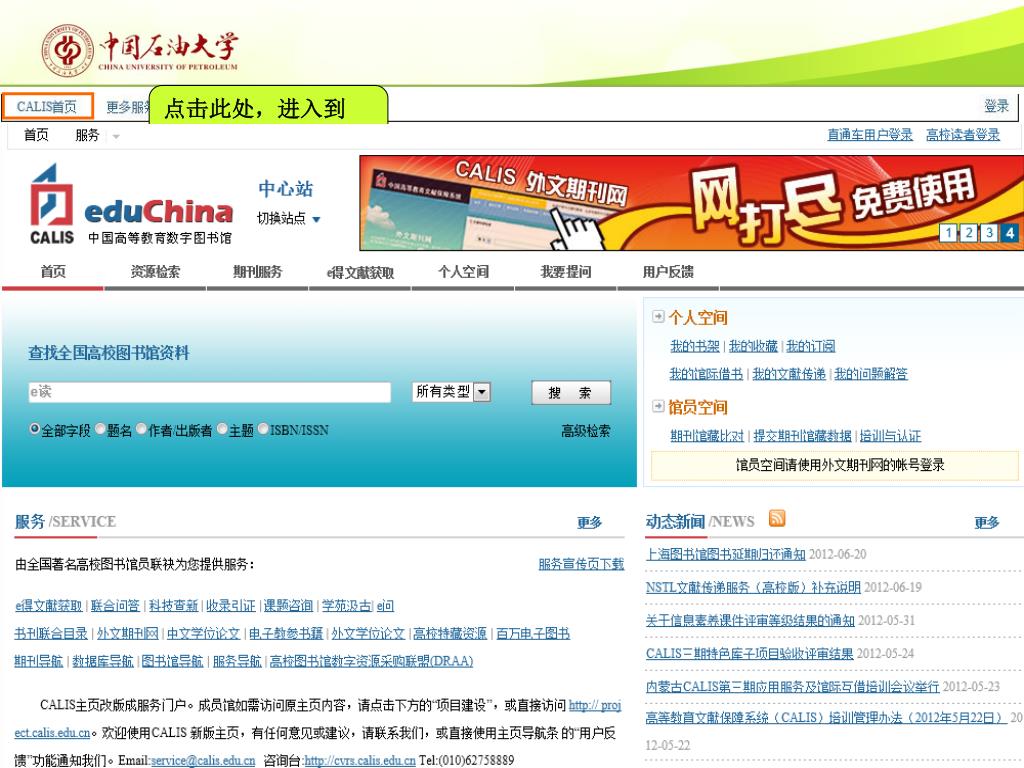Open 我的馆际借书 link
This screenshot has height=768, width=1024.
coord(706,374)
